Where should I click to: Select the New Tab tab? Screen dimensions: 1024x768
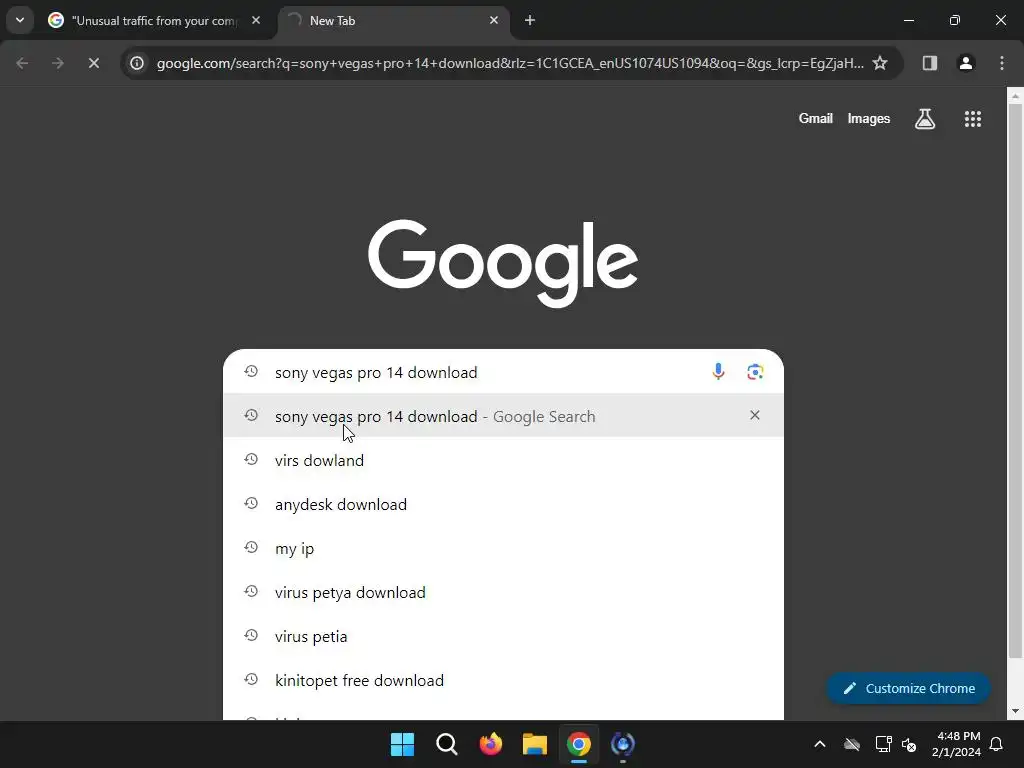(x=392, y=20)
